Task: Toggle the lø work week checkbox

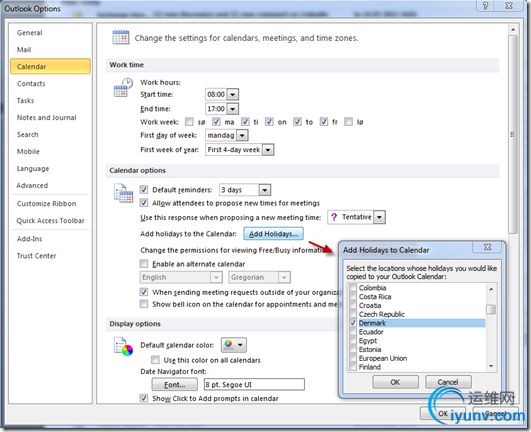Action: (348, 122)
